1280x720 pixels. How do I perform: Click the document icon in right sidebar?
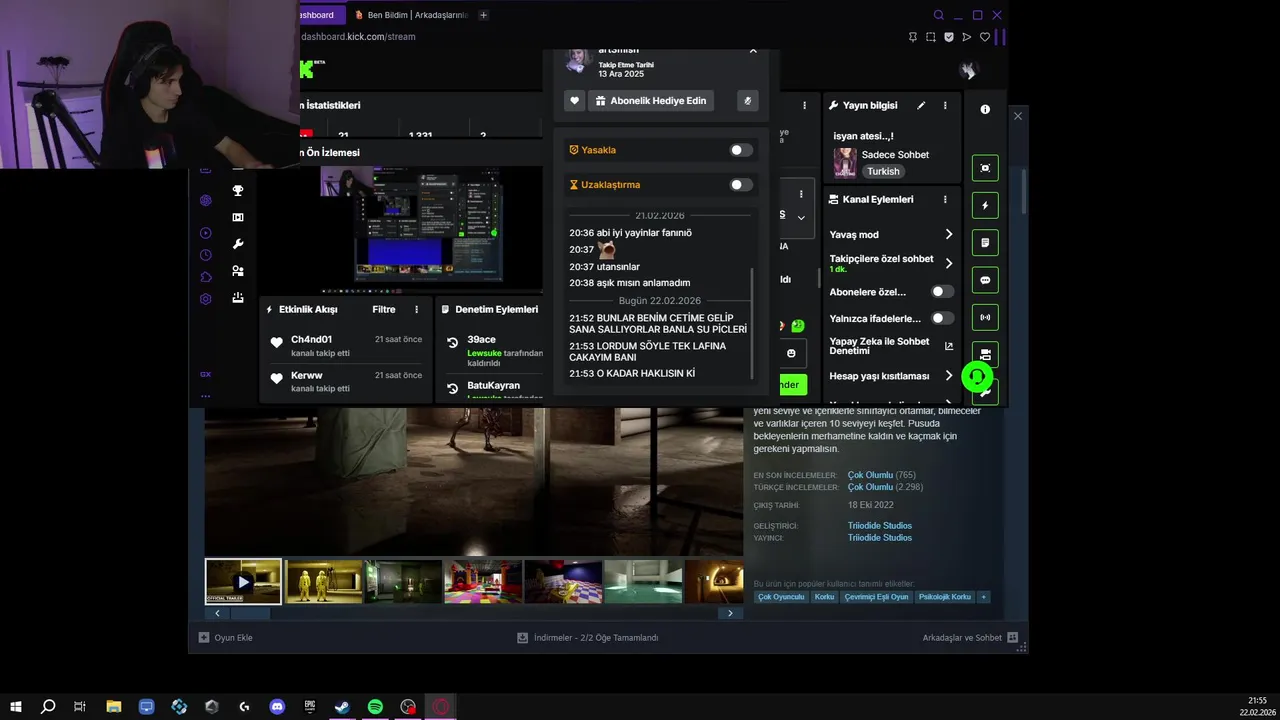(x=985, y=243)
